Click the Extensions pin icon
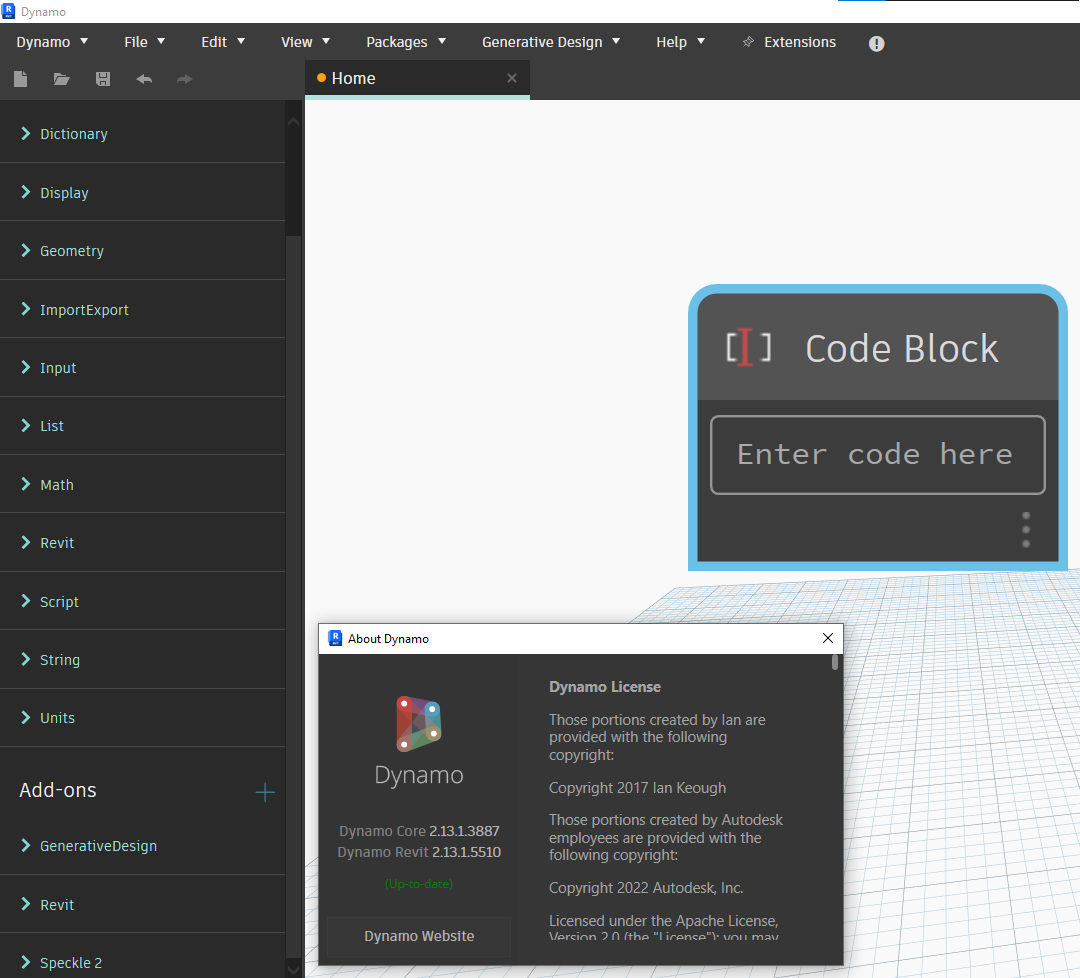Screen dimensions: 1080x978 click(748, 42)
